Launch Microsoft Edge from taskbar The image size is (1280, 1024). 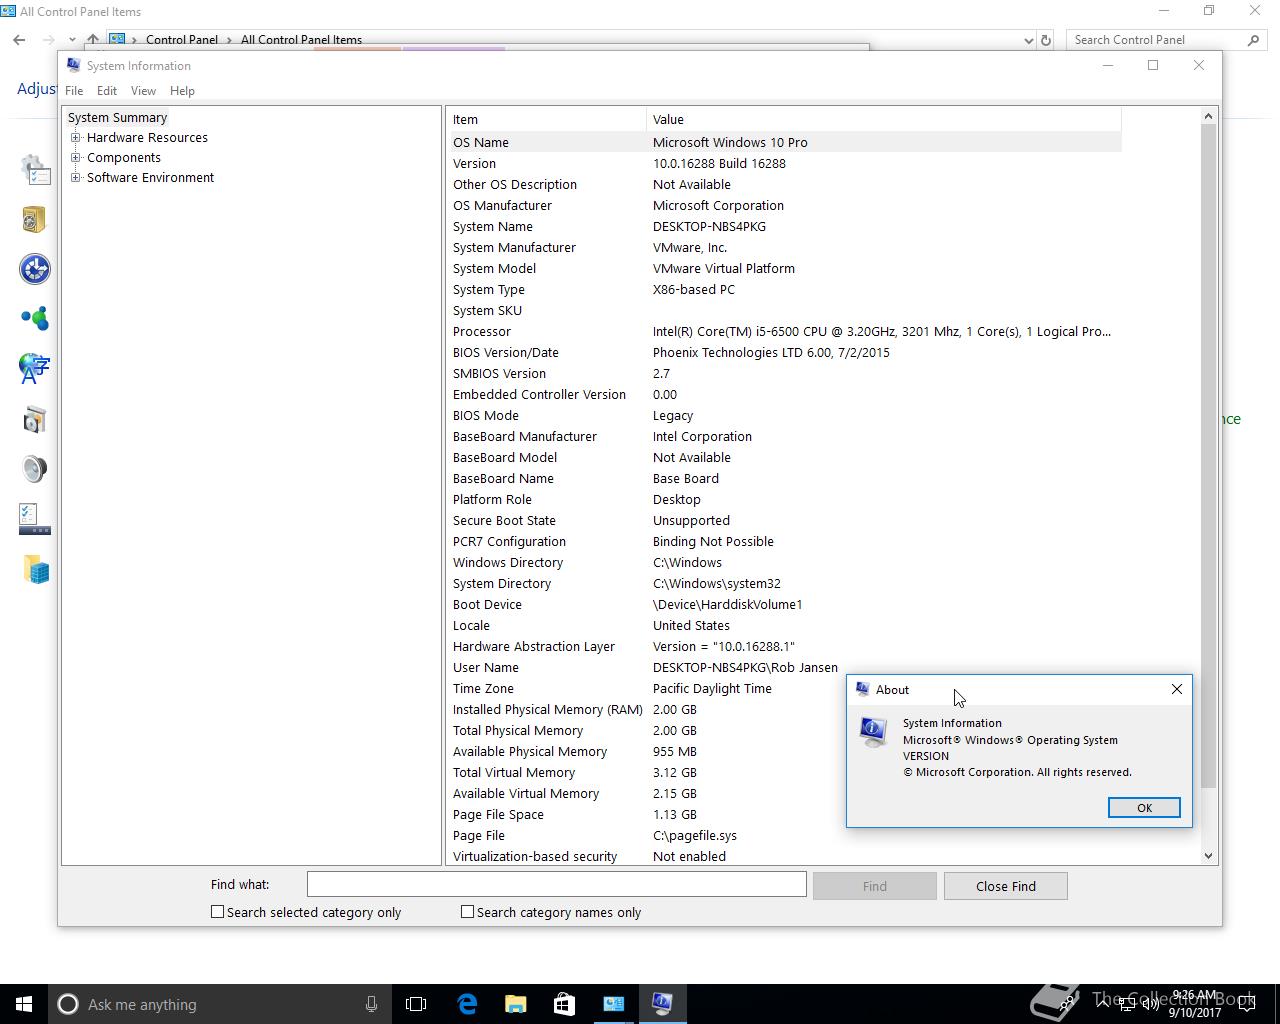pyautogui.click(x=467, y=1004)
